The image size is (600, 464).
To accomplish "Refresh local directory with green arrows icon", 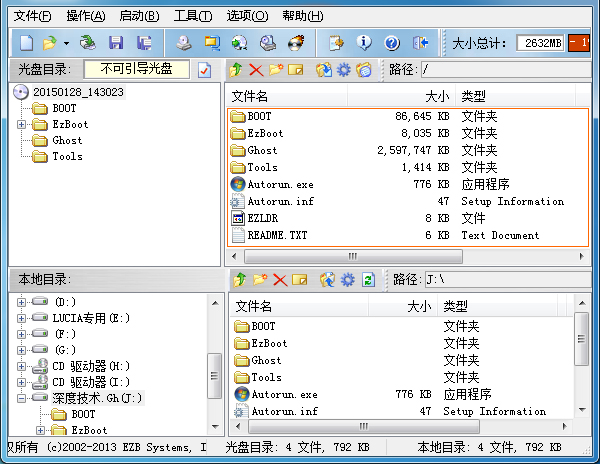I will (368, 280).
